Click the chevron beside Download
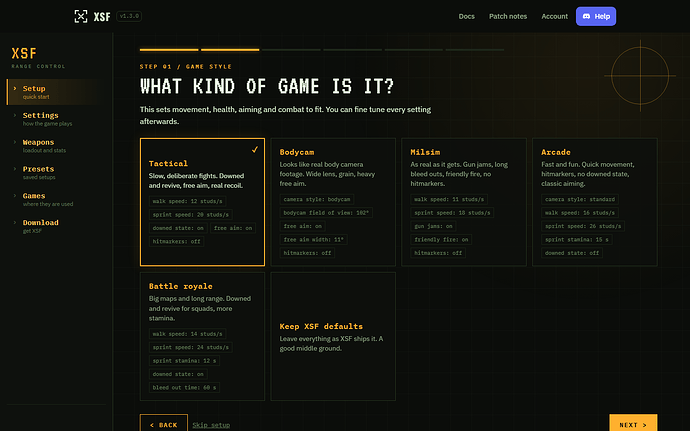Viewport: 690px width, 431px height. 15,222
